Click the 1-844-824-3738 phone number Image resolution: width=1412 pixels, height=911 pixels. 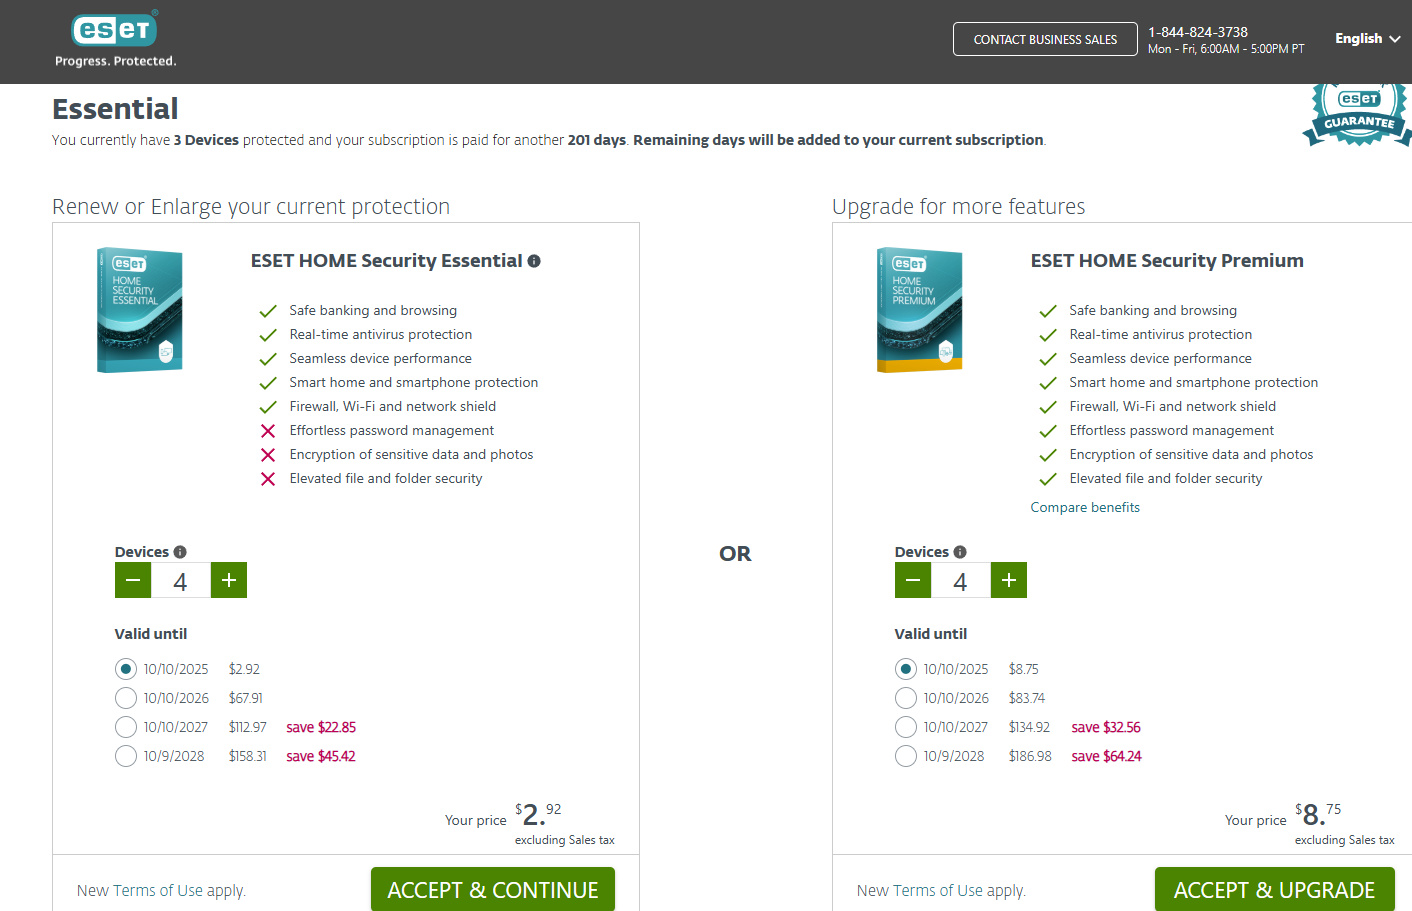pos(1198,32)
